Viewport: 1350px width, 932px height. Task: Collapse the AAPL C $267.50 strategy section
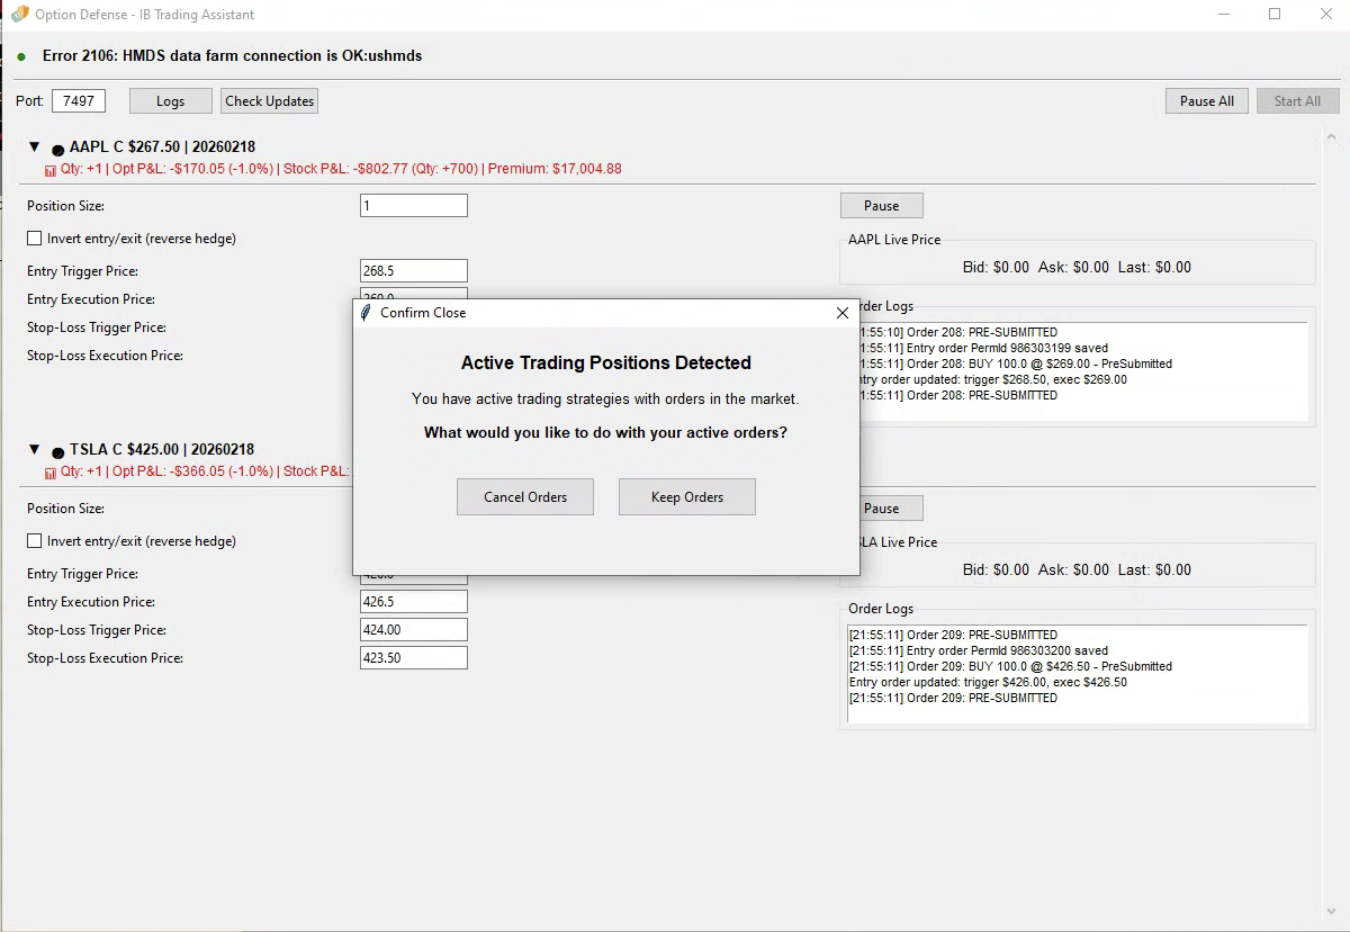(x=34, y=147)
